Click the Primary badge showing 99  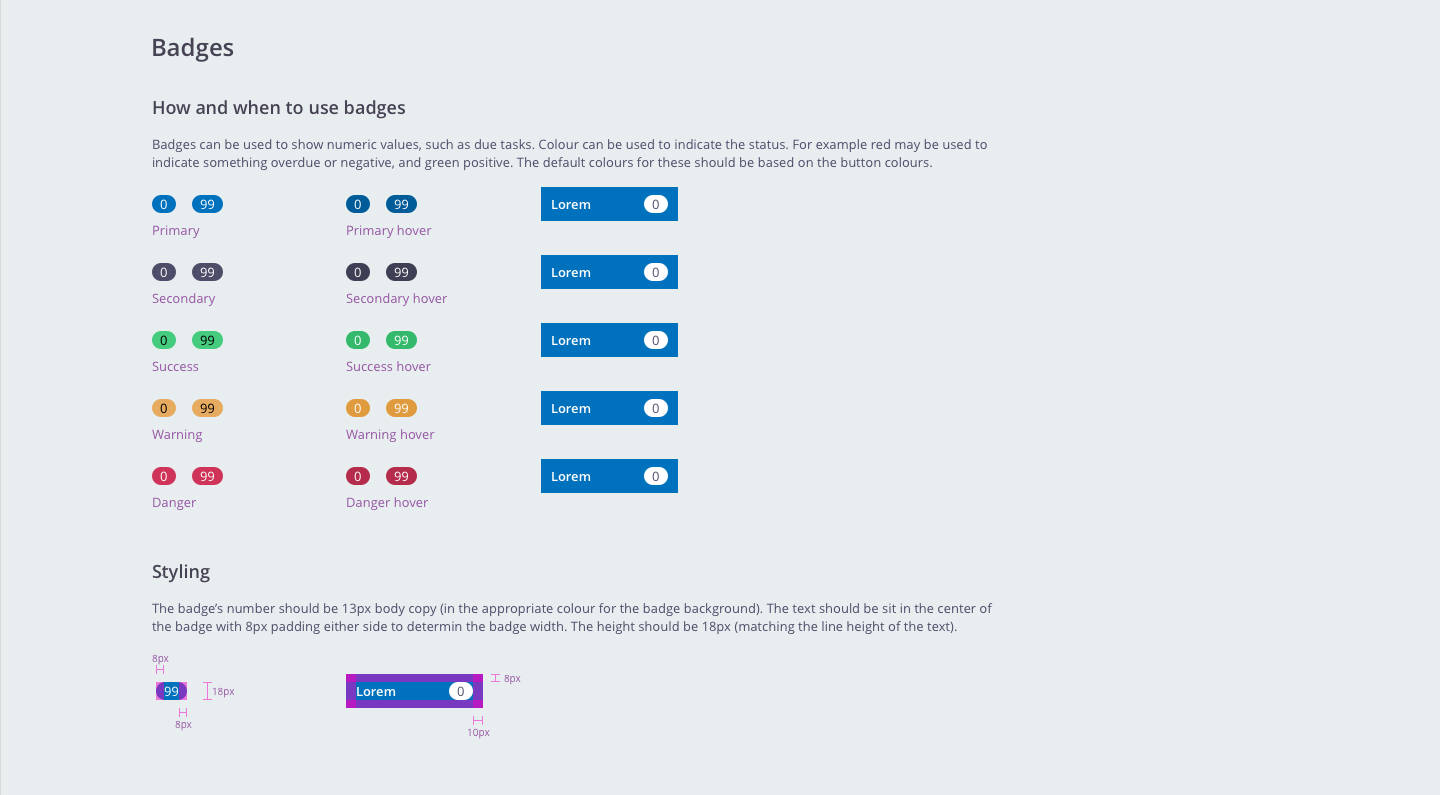pyautogui.click(x=207, y=204)
